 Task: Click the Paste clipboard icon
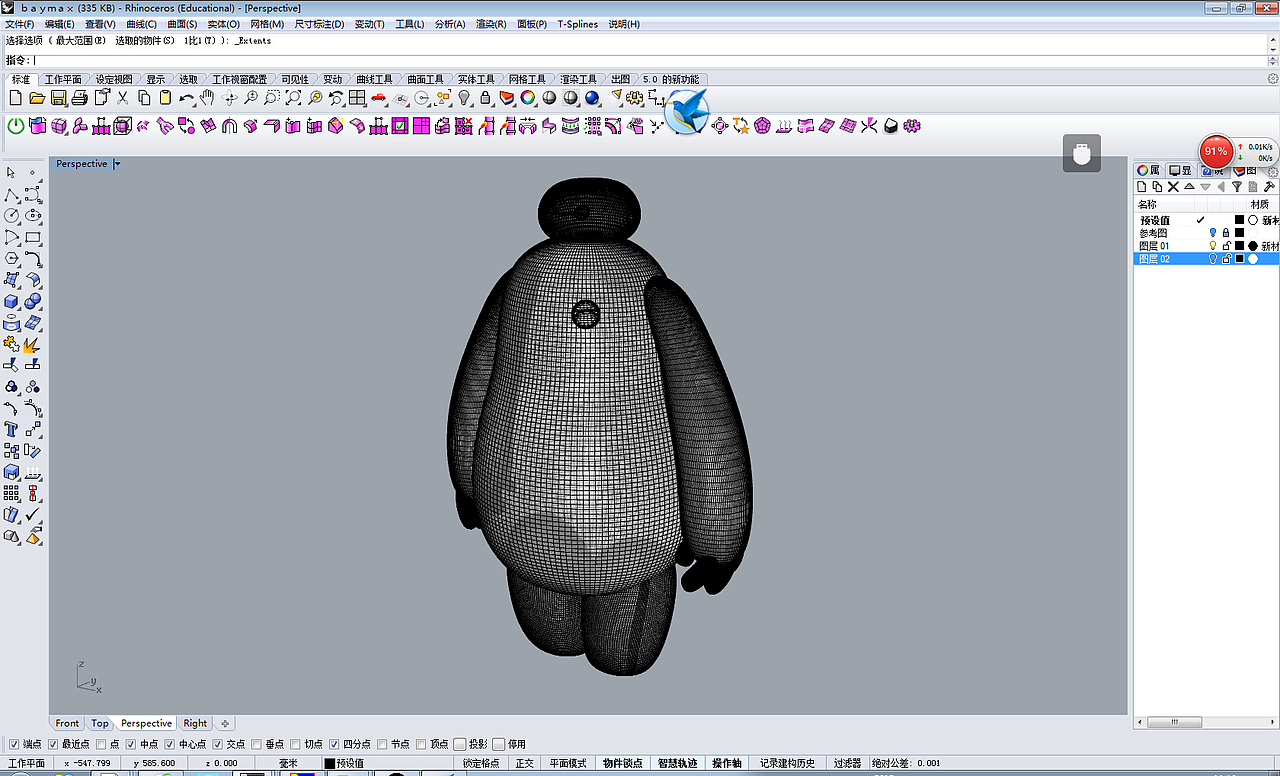[165, 98]
